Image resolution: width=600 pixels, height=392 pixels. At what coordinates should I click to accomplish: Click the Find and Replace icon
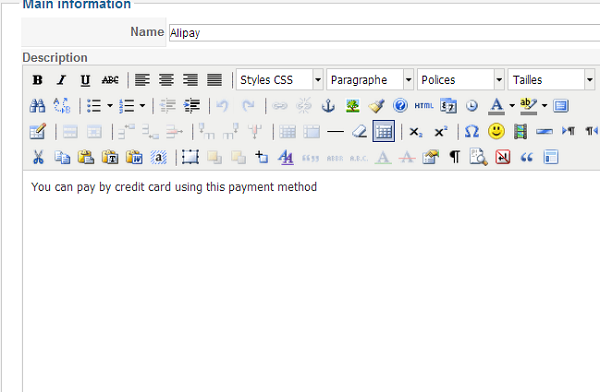[62, 106]
